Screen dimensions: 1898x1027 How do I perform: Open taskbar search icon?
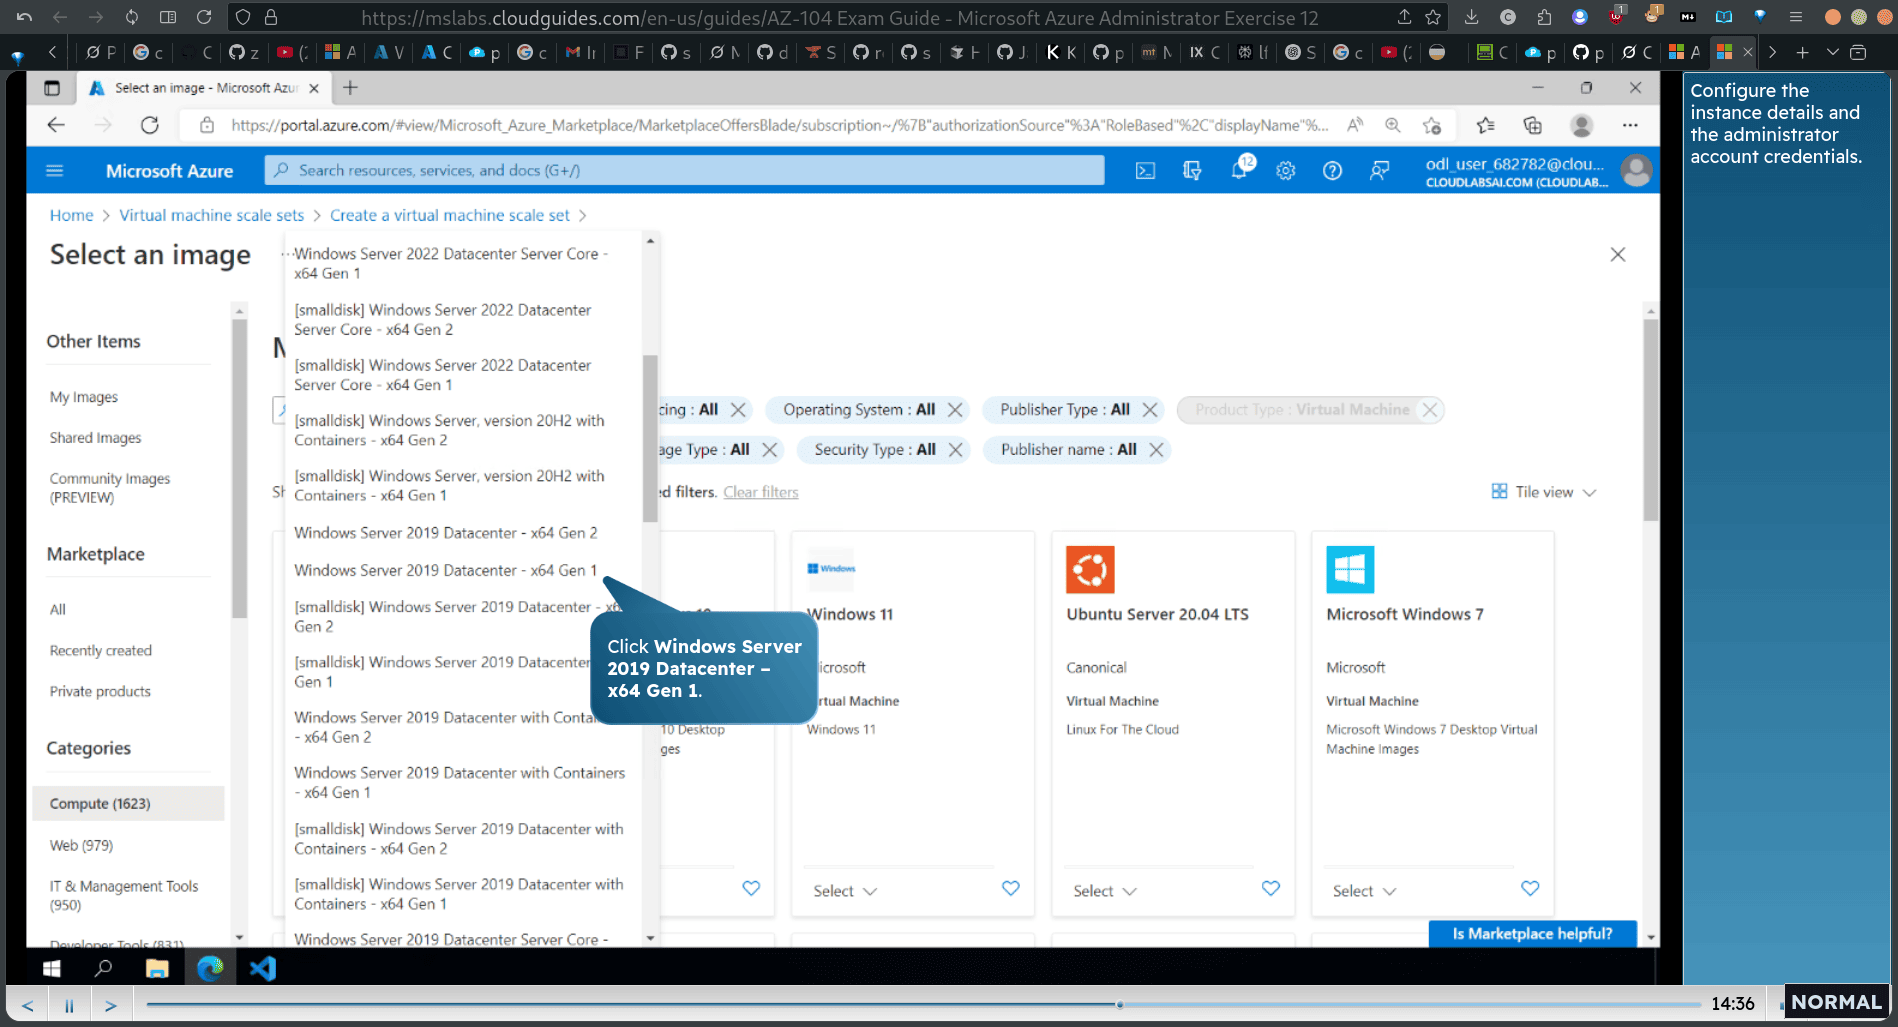pyautogui.click(x=103, y=968)
